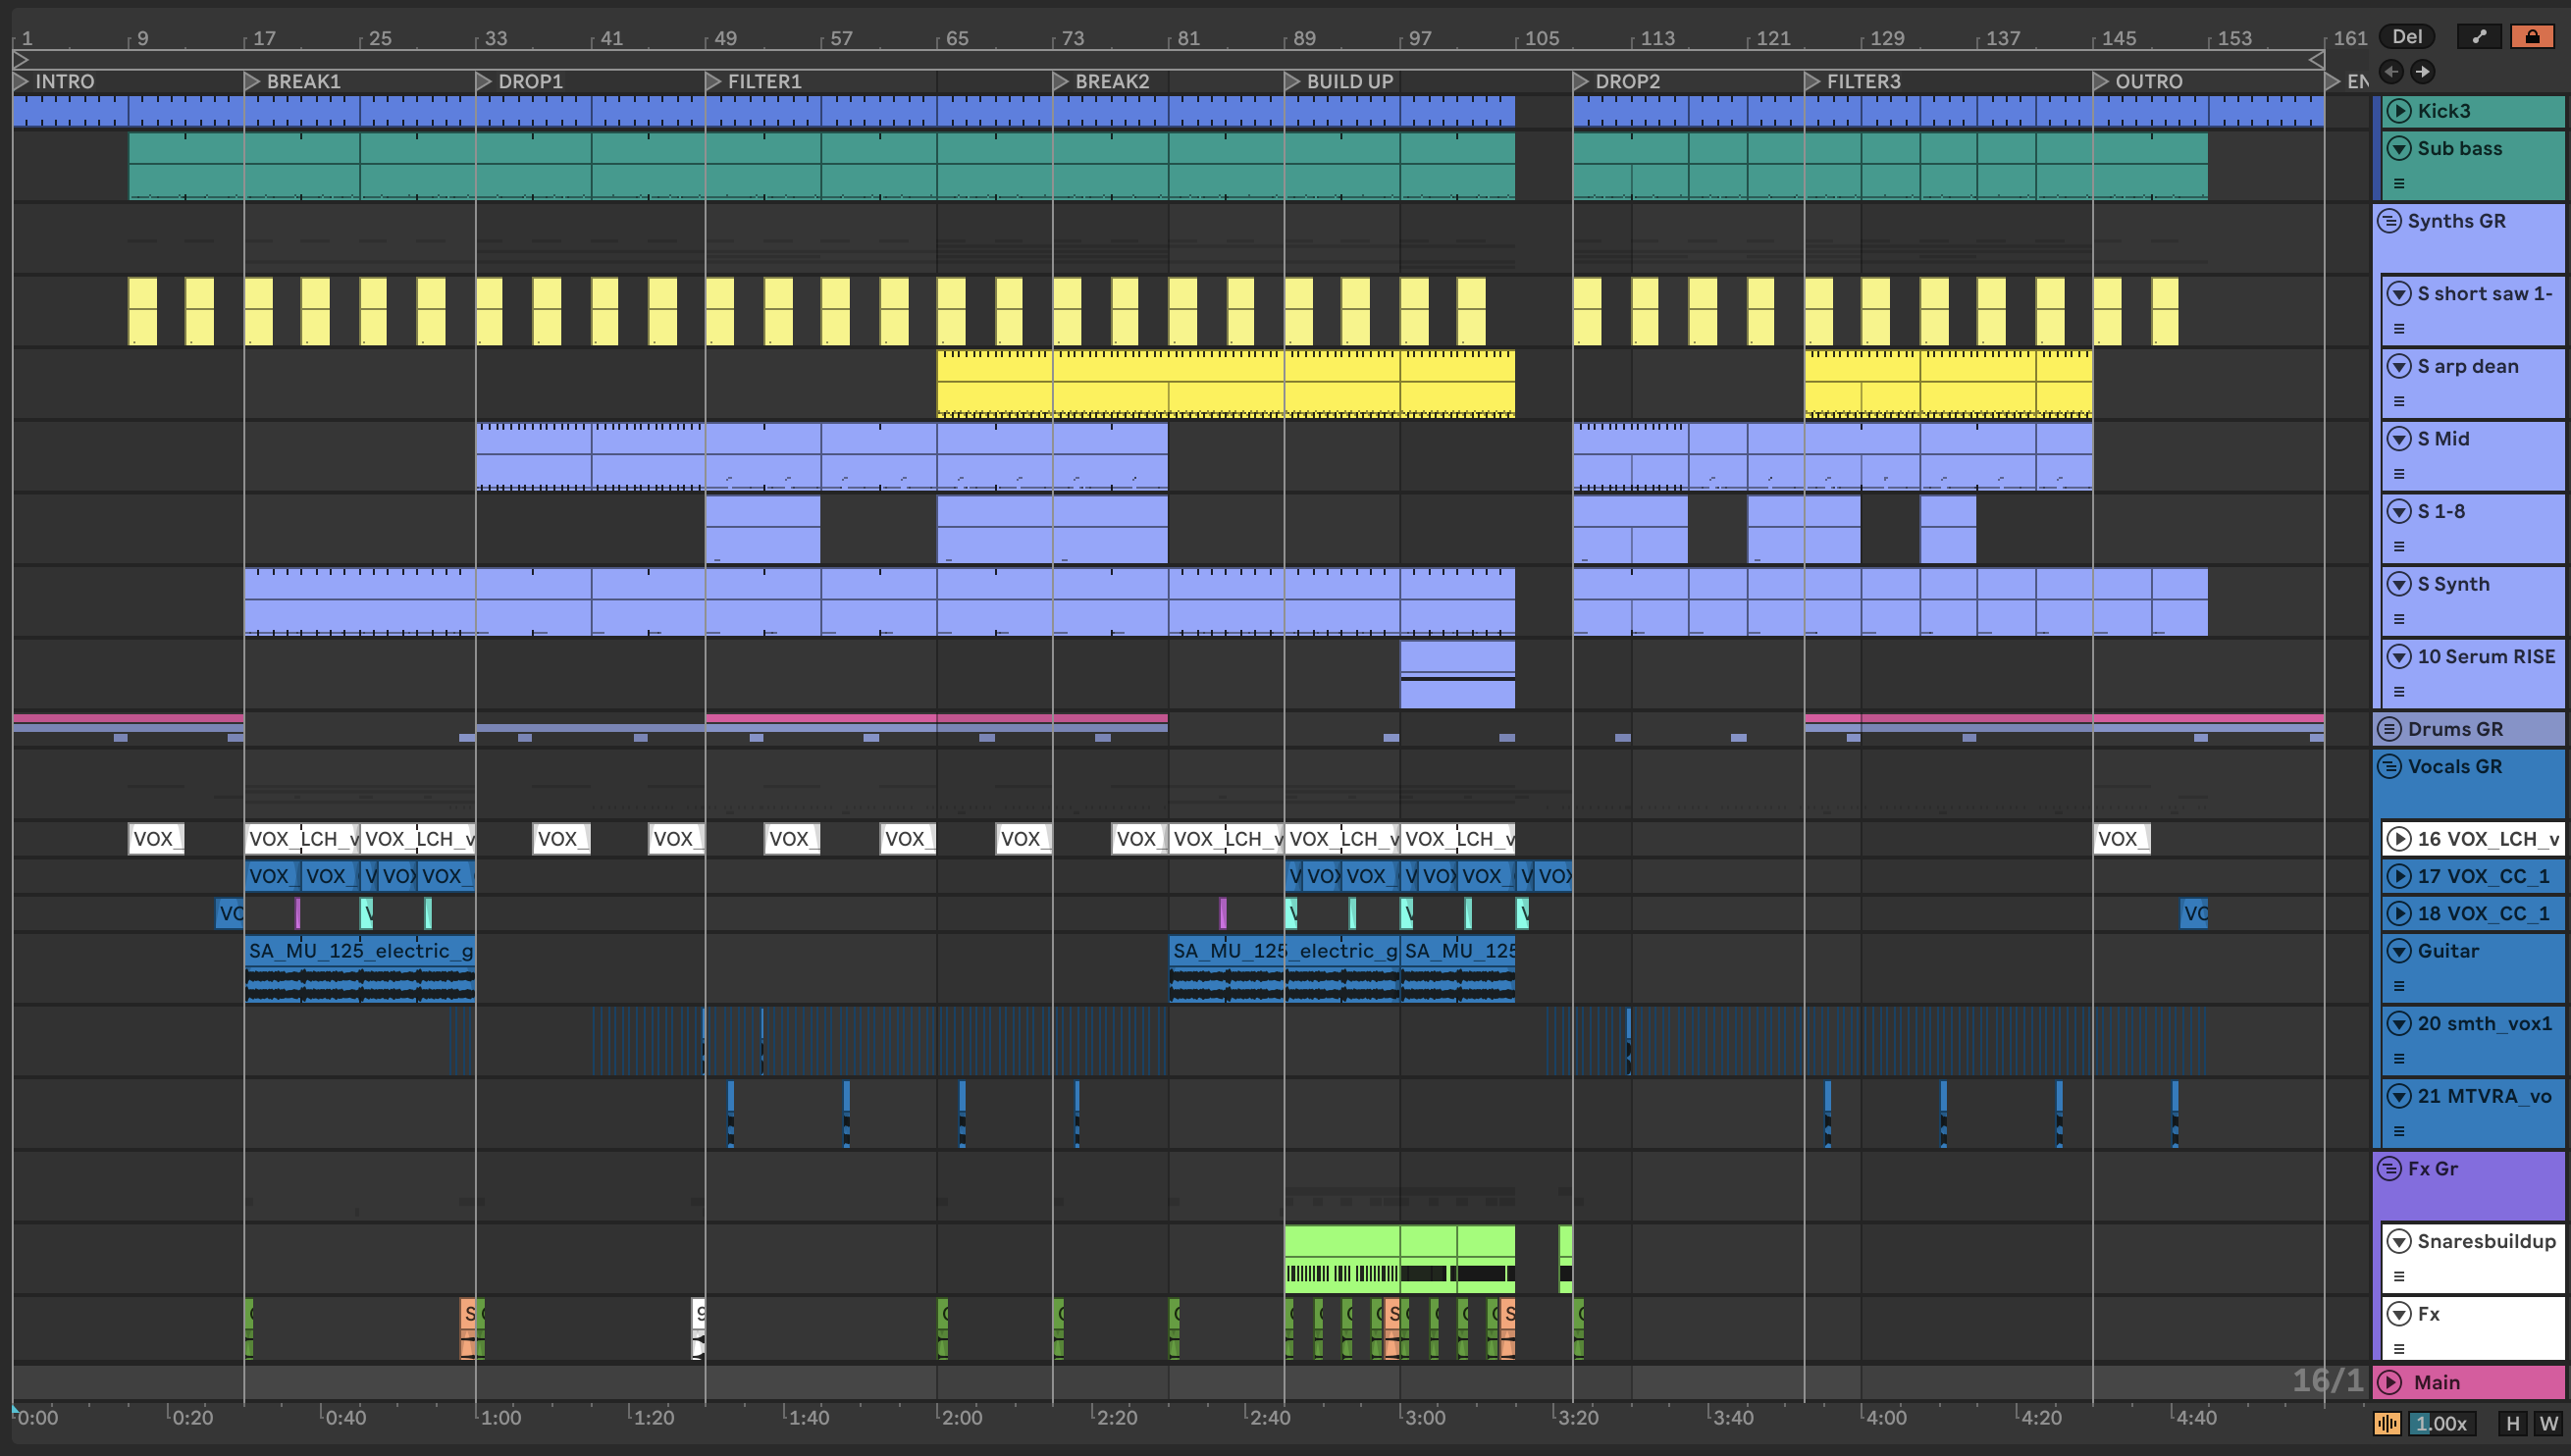
Task: Collapse the S arp dean track
Action: pyautogui.click(x=2398, y=366)
